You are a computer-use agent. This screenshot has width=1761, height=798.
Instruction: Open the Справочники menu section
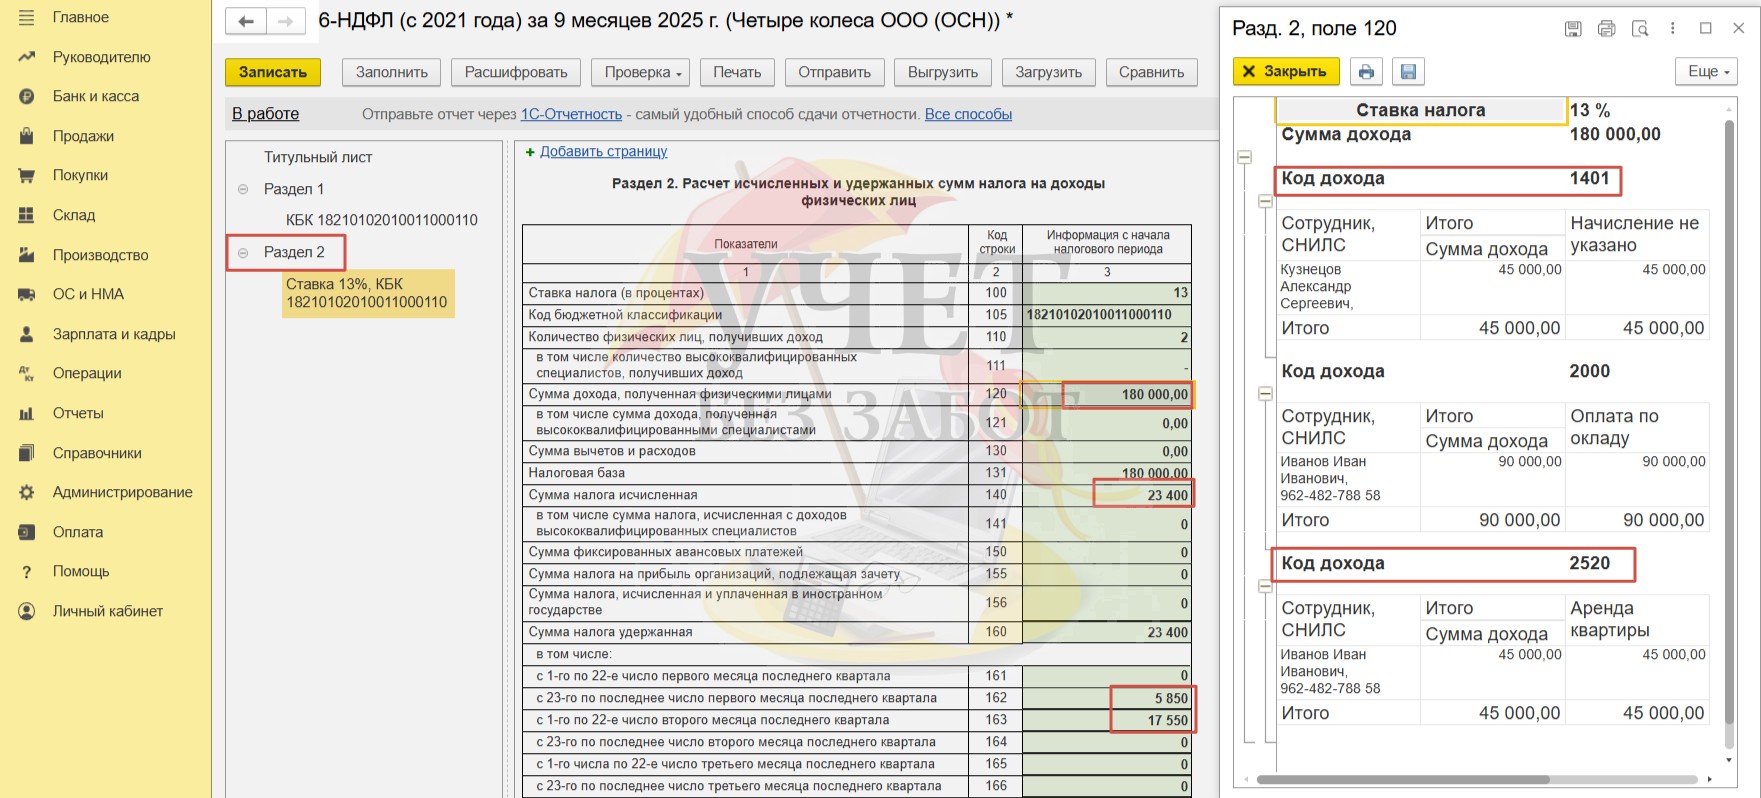97,453
